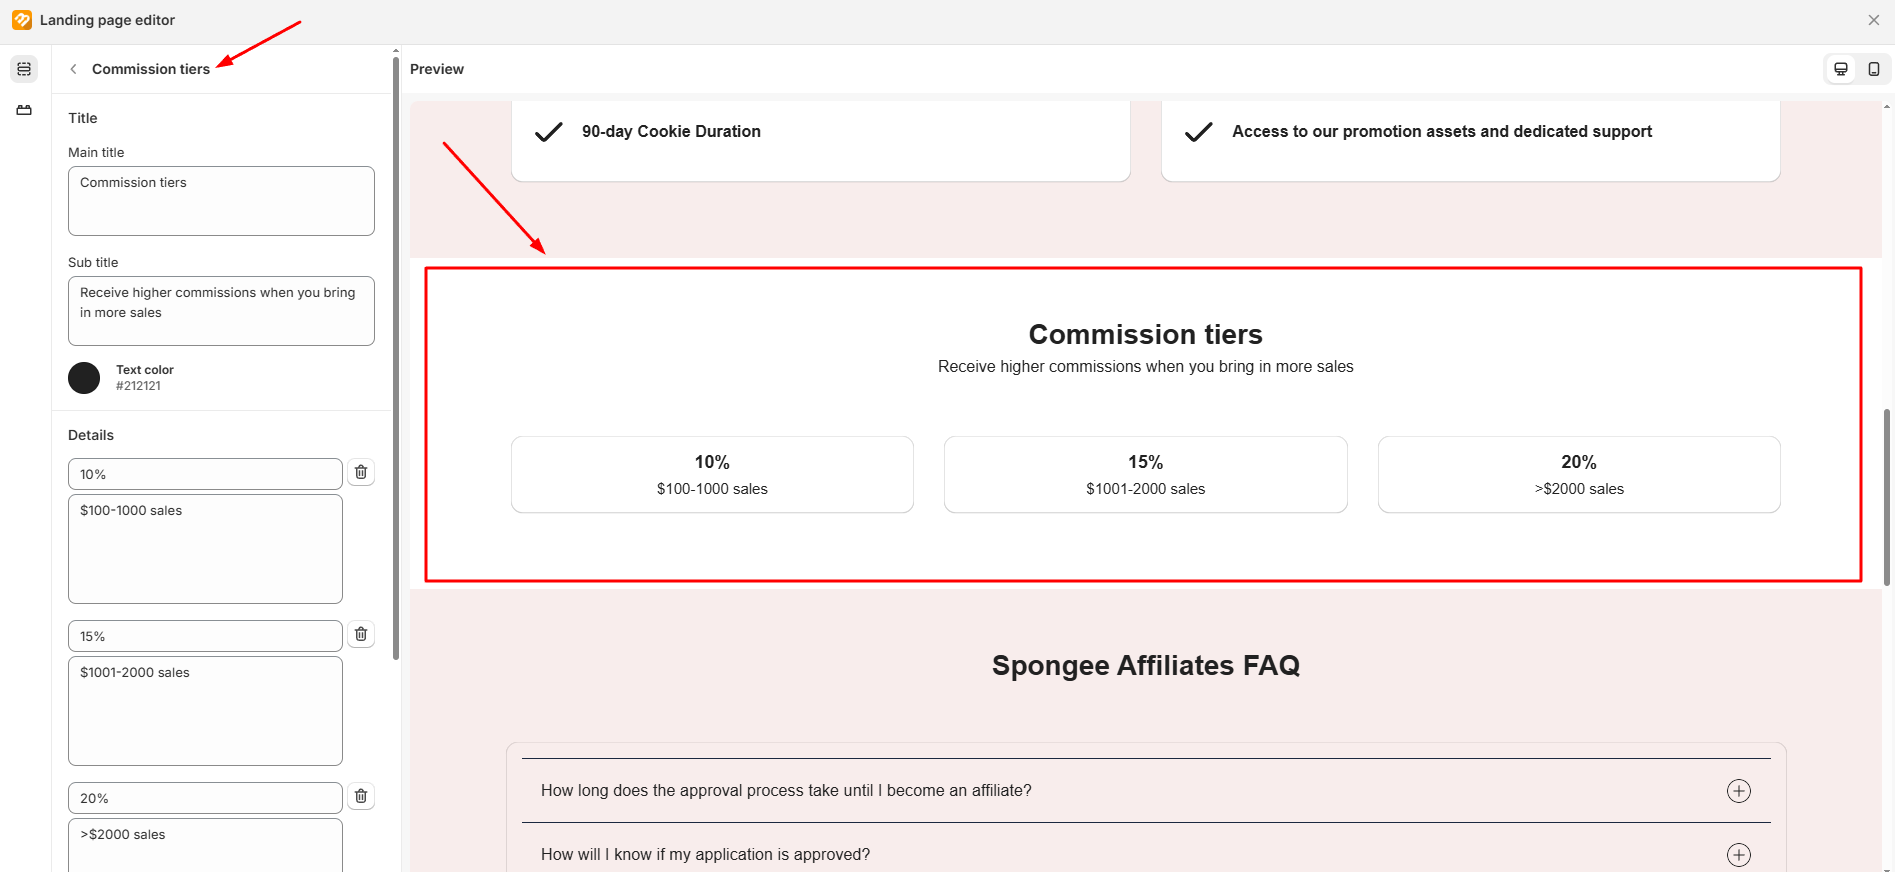
Task: Click the Main title input field
Action: click(221, 201)
